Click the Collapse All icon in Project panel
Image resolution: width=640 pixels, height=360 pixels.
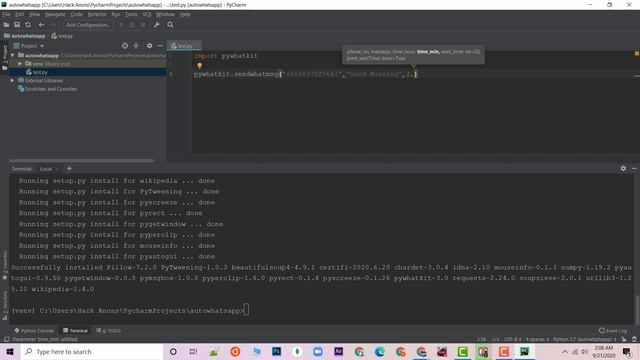pos(136,46)
